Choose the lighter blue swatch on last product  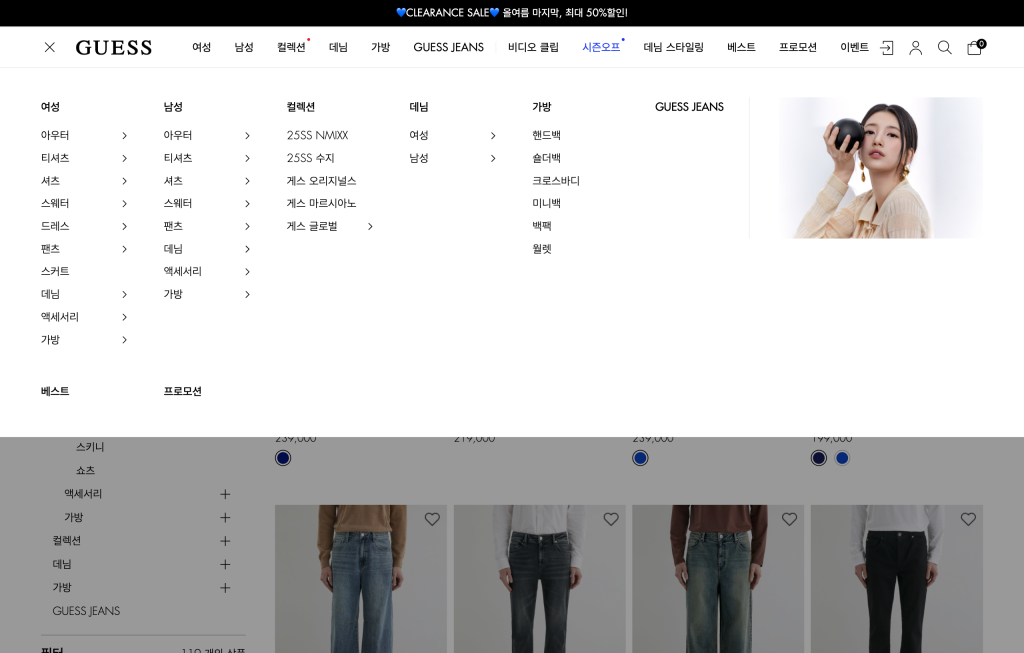click(842, 458)
